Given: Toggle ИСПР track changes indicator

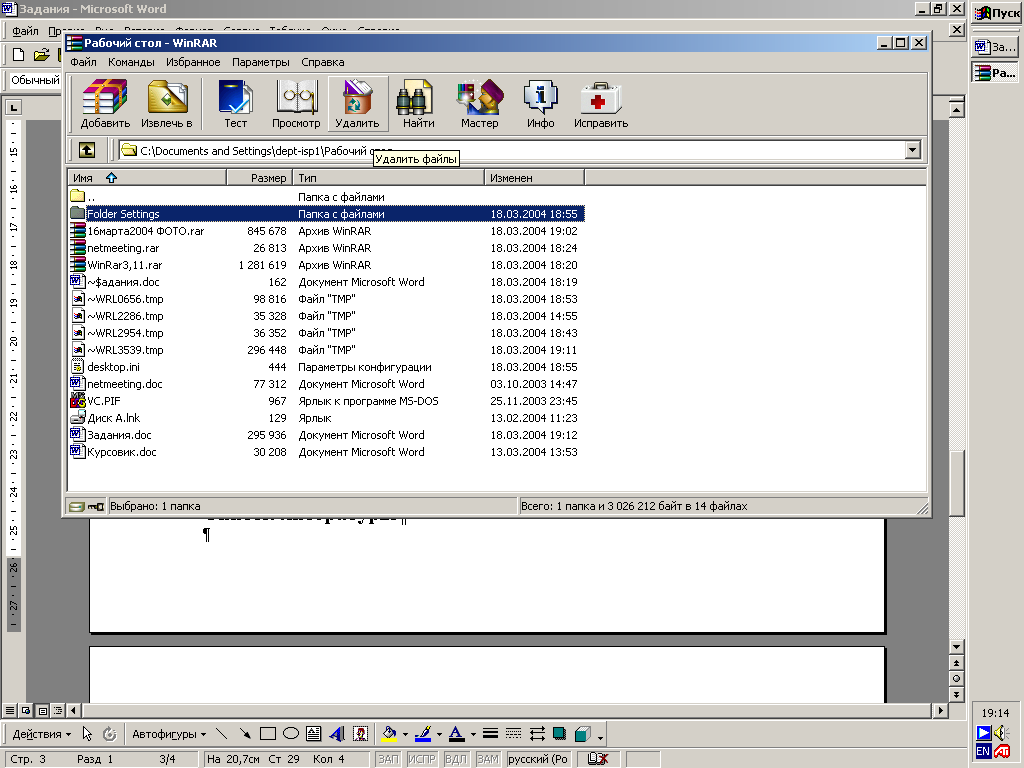Looking at the screenshot, I should [x=422, y=759].
